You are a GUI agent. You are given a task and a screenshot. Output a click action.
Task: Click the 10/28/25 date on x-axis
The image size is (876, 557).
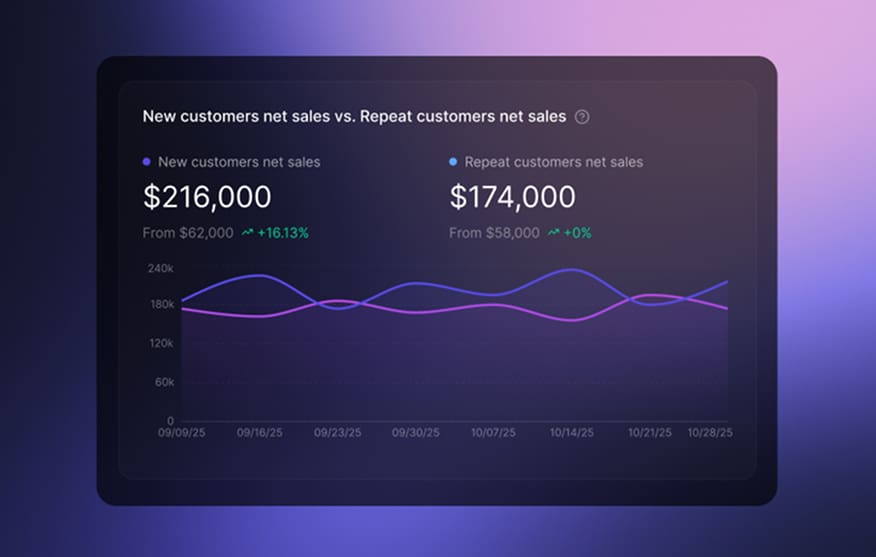pos(710,433)
